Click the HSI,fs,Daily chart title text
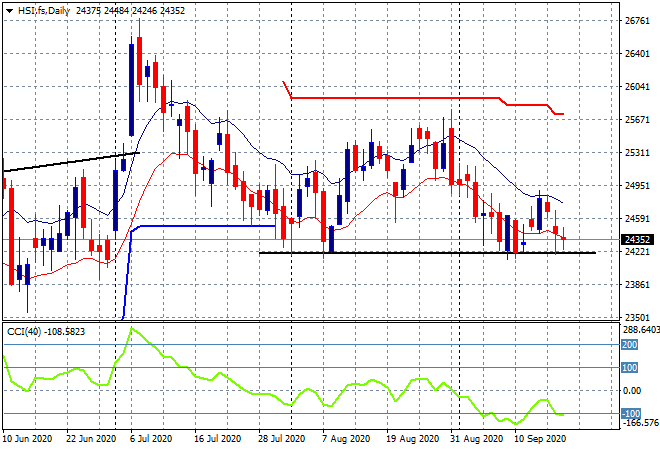Viewport: 660px width, 450px height. tap(44, 11)
